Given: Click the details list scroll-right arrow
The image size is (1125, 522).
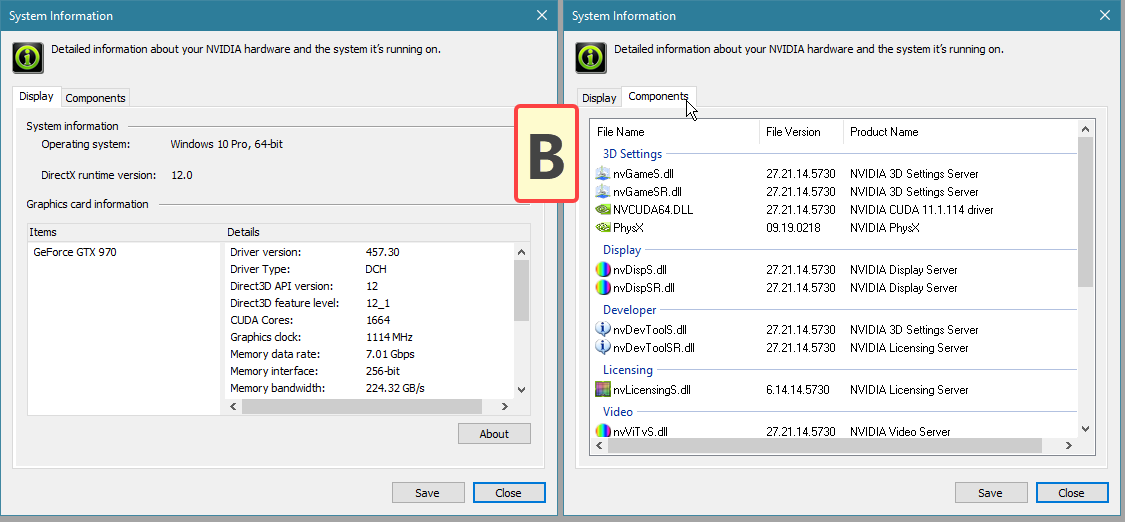Looking at the screenshot, I should click(x=504, y=407).
